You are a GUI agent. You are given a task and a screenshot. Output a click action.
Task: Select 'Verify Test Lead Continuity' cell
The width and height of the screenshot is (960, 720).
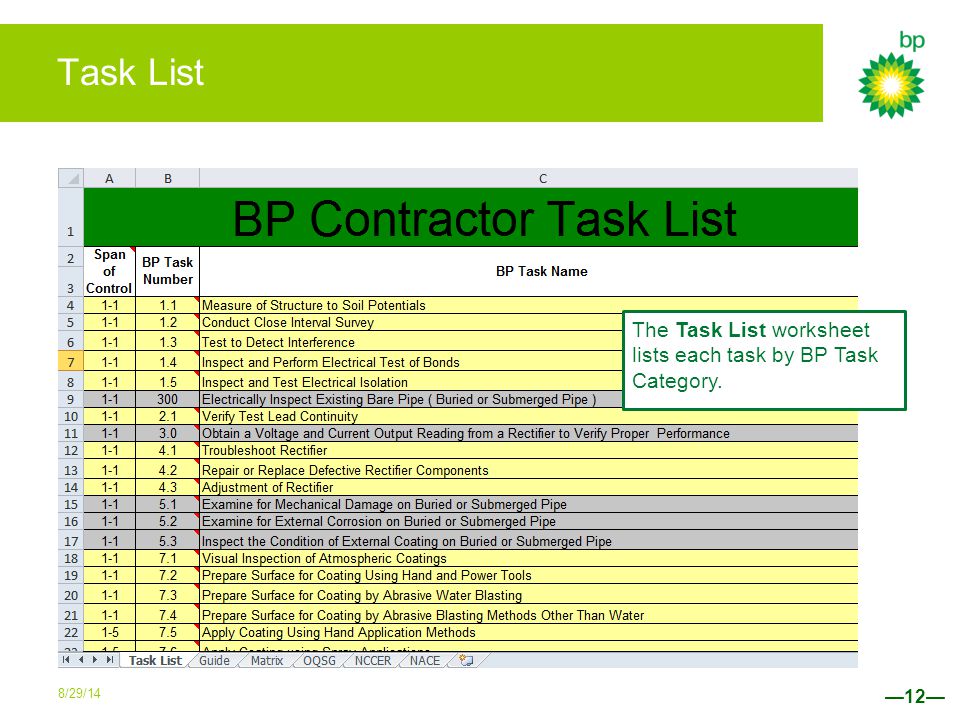529,417
